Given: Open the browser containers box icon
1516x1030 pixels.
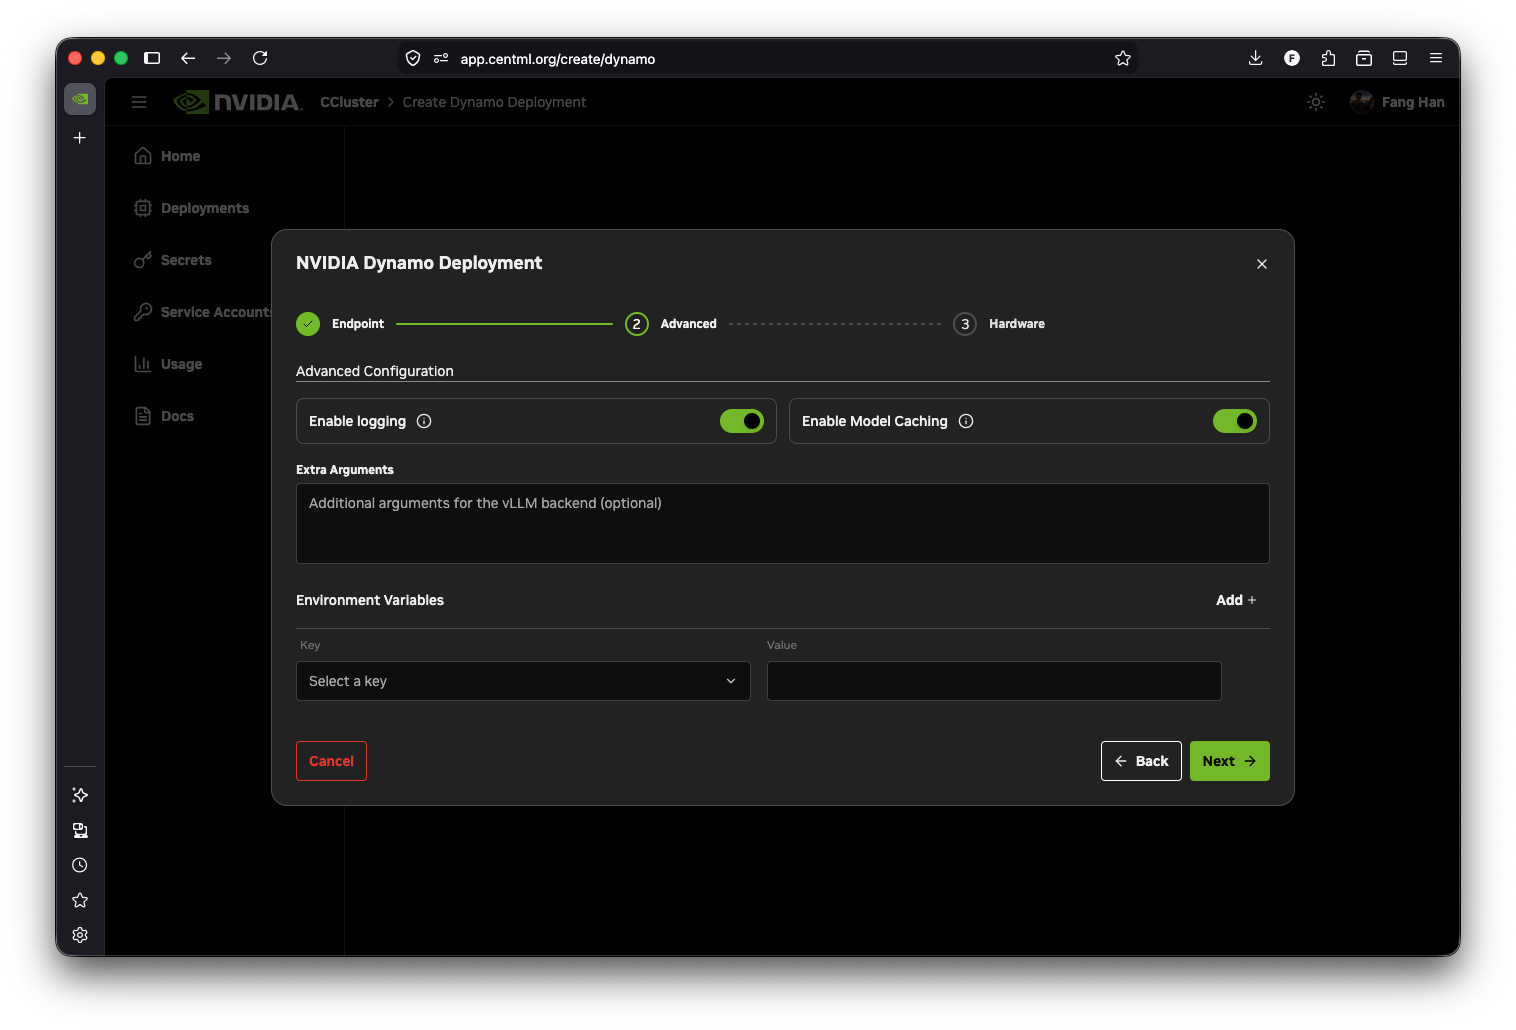Looking at the screenshot, I should (1364, 58).
